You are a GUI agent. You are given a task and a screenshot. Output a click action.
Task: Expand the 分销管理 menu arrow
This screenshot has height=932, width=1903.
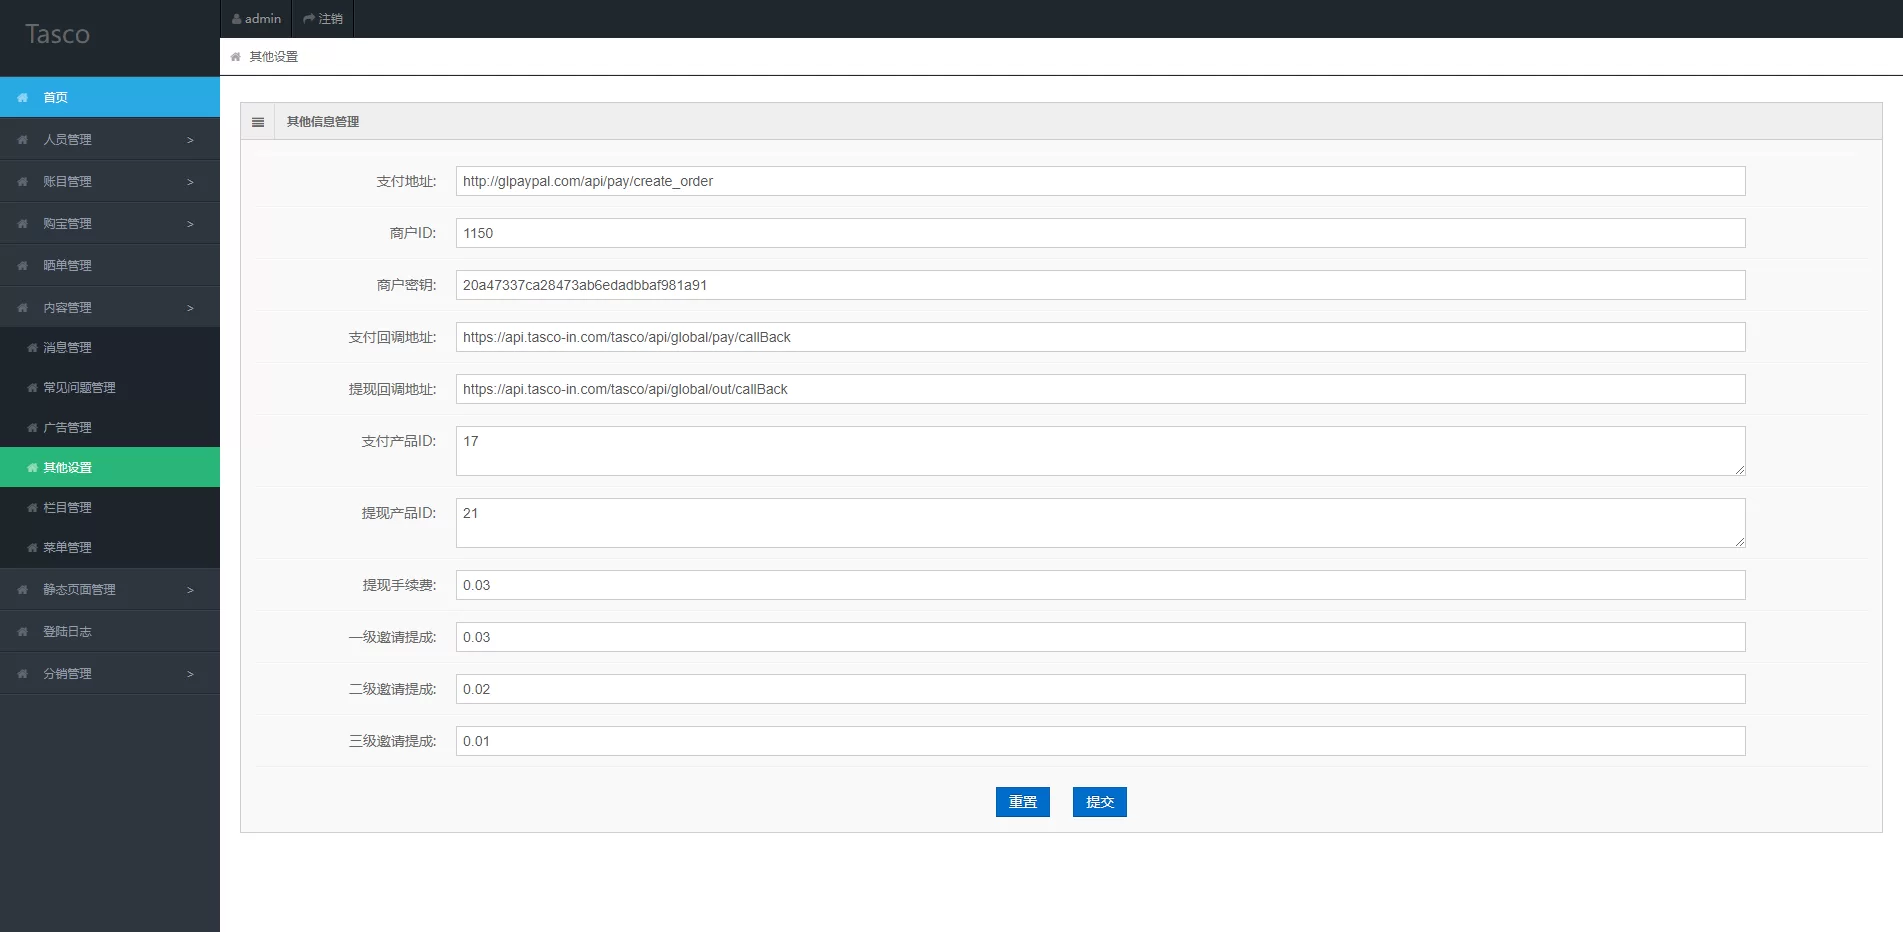pyautogui.click(x=190, y=674)
